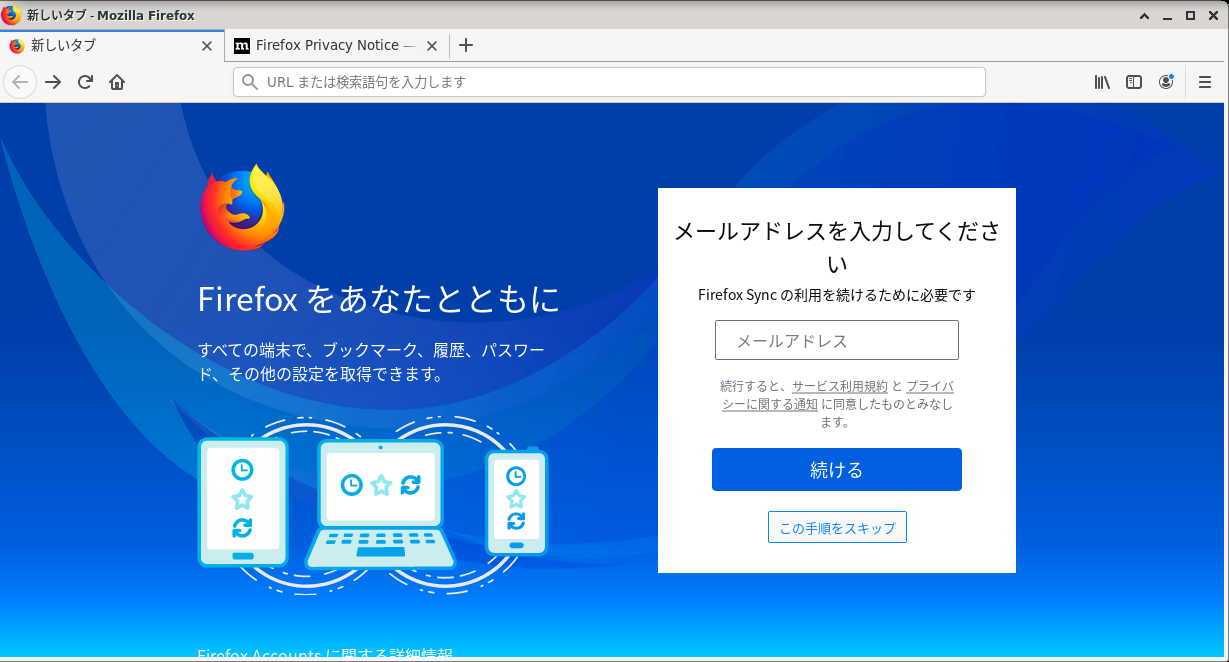Minimize the Firefox window
Image resolution: width=1229 pixels, height=662 pixels.
coord(1167,15)
